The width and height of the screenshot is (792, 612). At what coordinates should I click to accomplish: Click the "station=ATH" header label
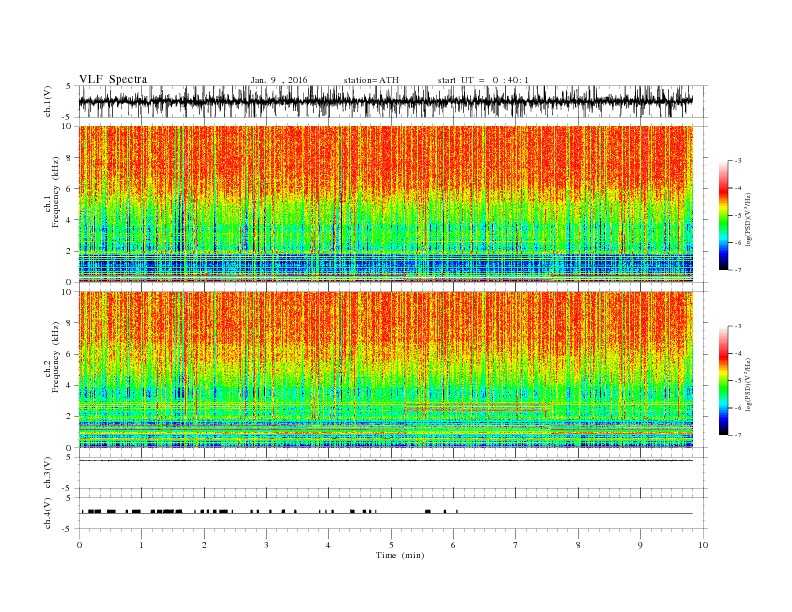pyautogui.click(x=371, y=80)
